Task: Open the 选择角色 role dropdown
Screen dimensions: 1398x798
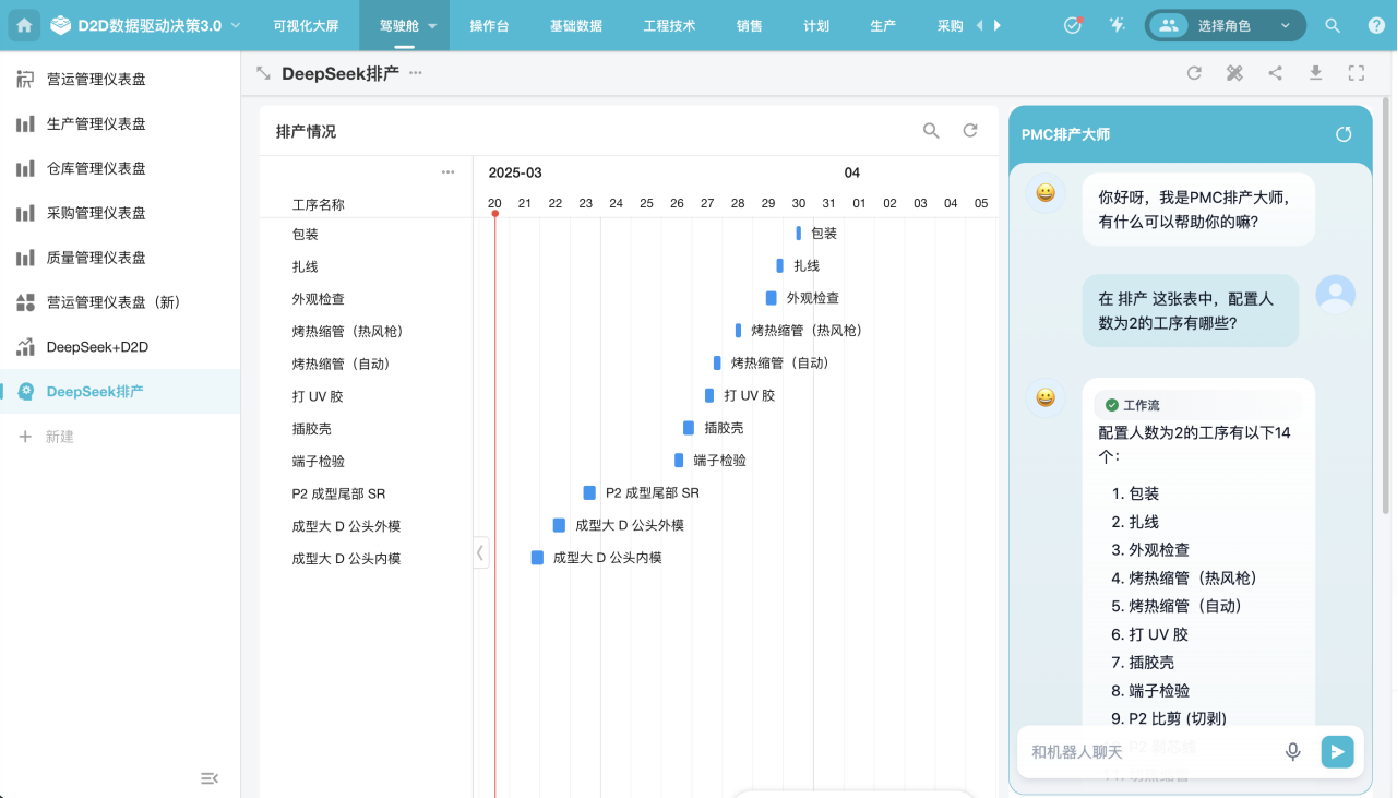Action: click(1225, 26)
